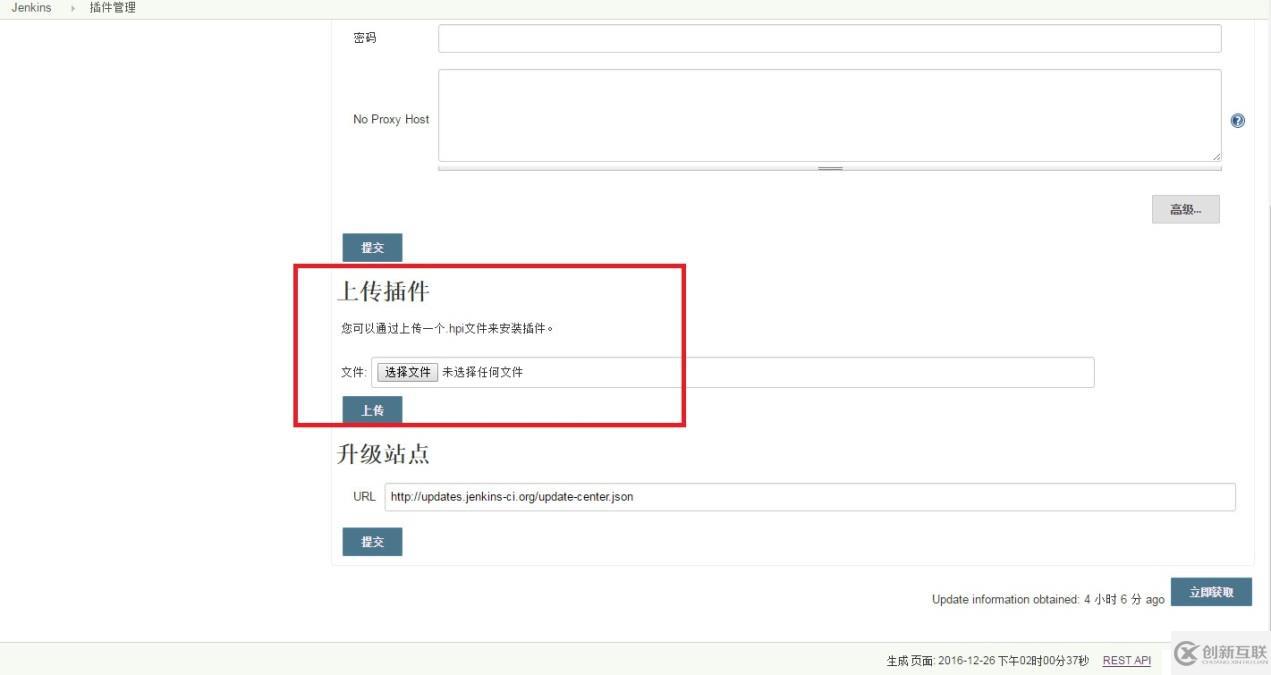1271x675 pixels.
Task: Click the 未选择任何文件 status text
Action: [482, 372]
